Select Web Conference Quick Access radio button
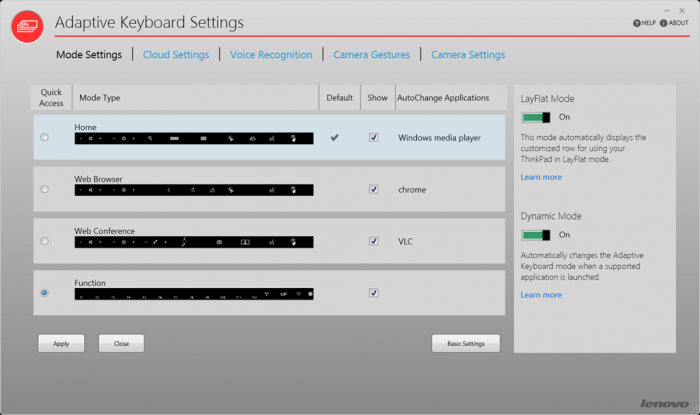Image resolution: width=700 pixels, height=415 pixels. (x=44, y=241)
